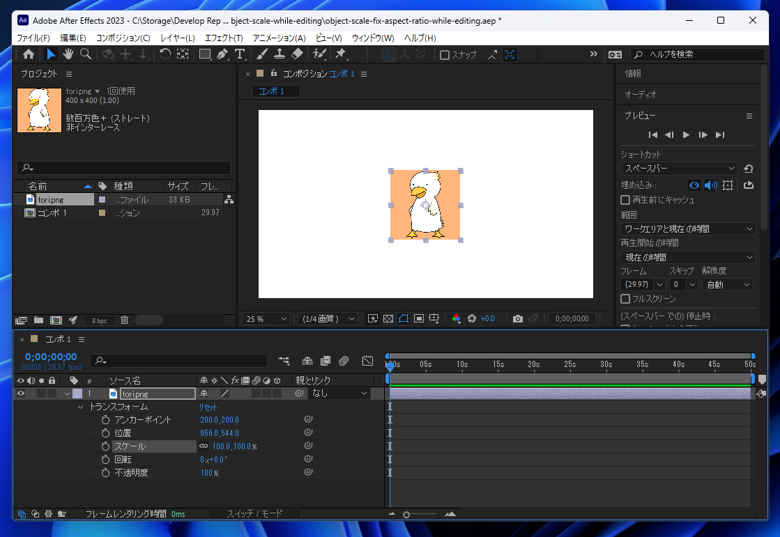Click the new composition icon in Project panel
The width and height of the screenshot is (780, 537).
[x=56, y=320]
